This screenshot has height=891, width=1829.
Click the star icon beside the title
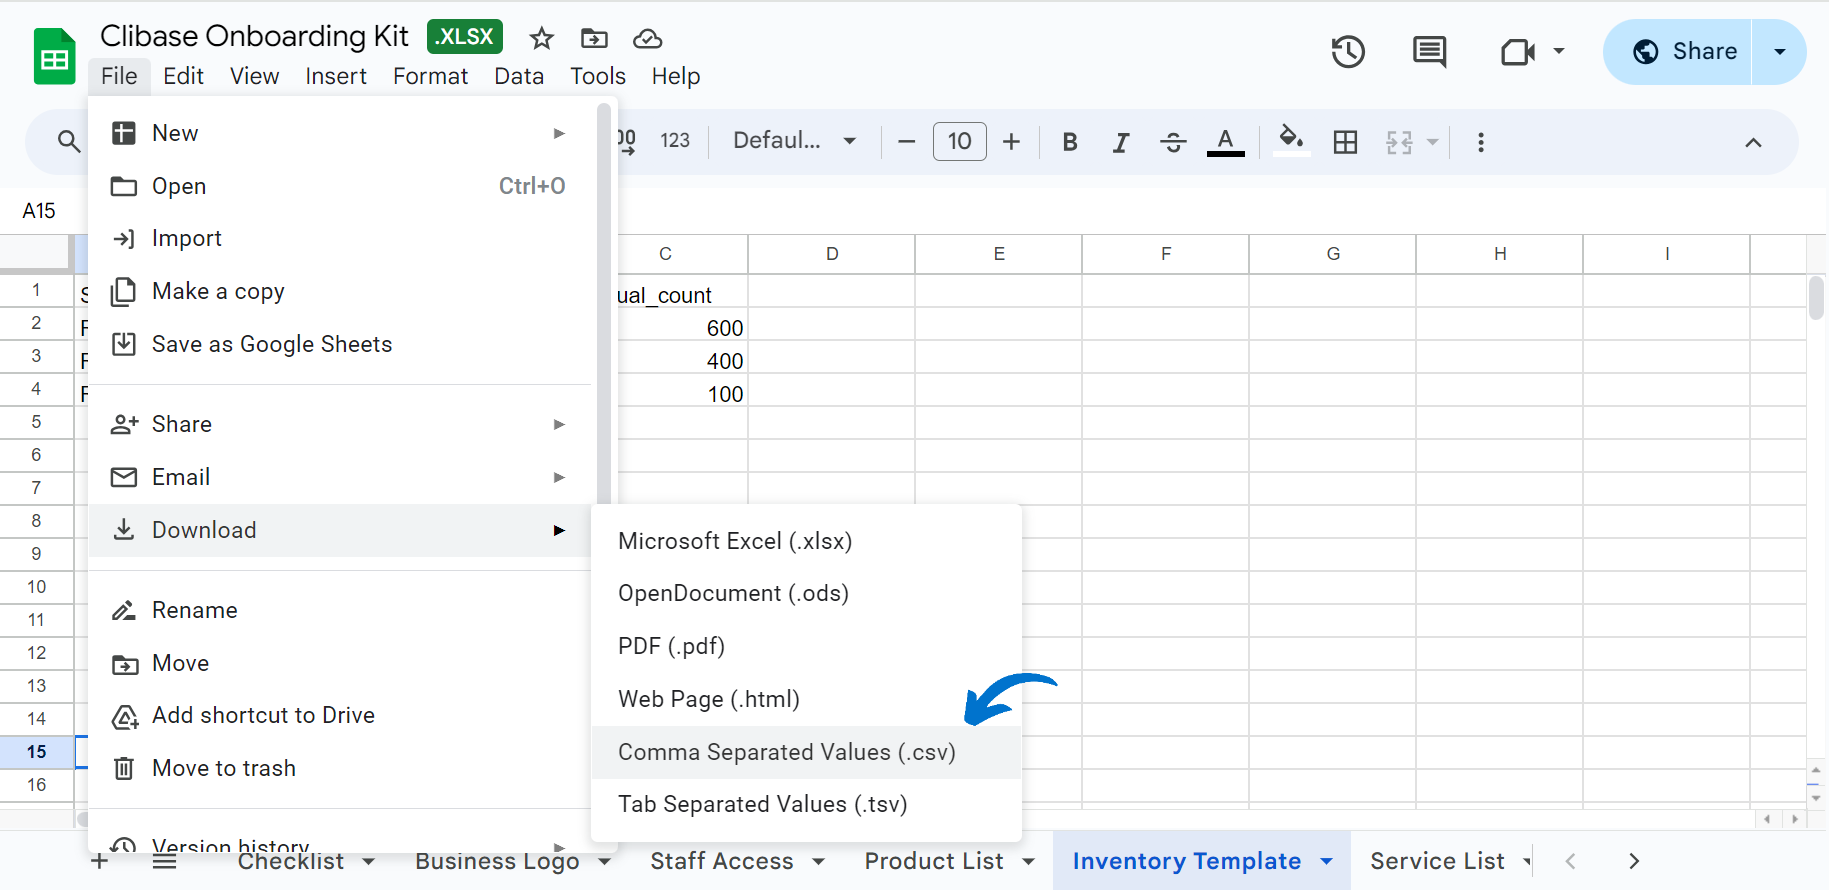click(542, 39)
